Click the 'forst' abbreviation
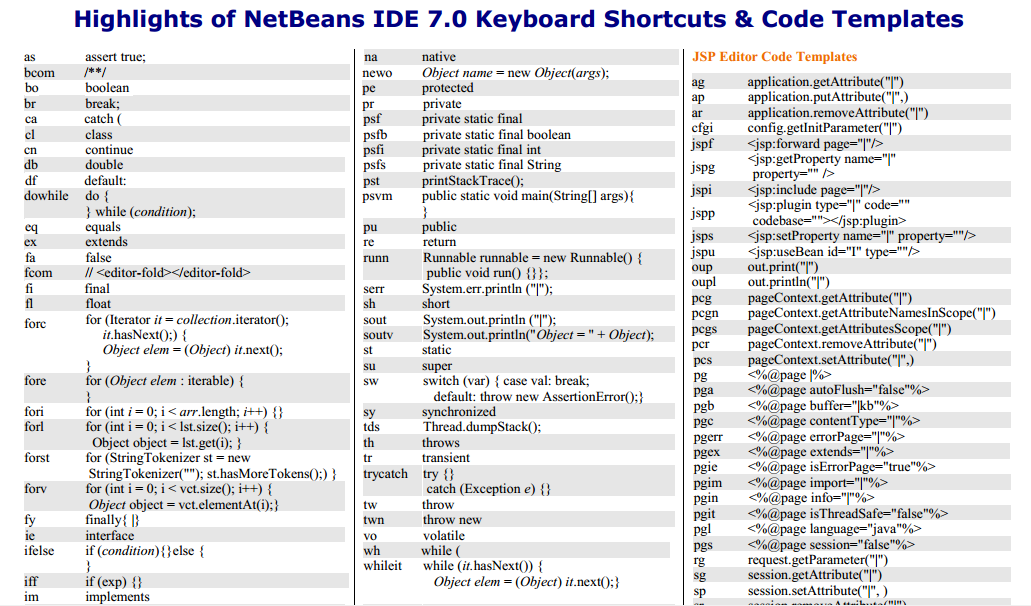 tap(37, 457)
